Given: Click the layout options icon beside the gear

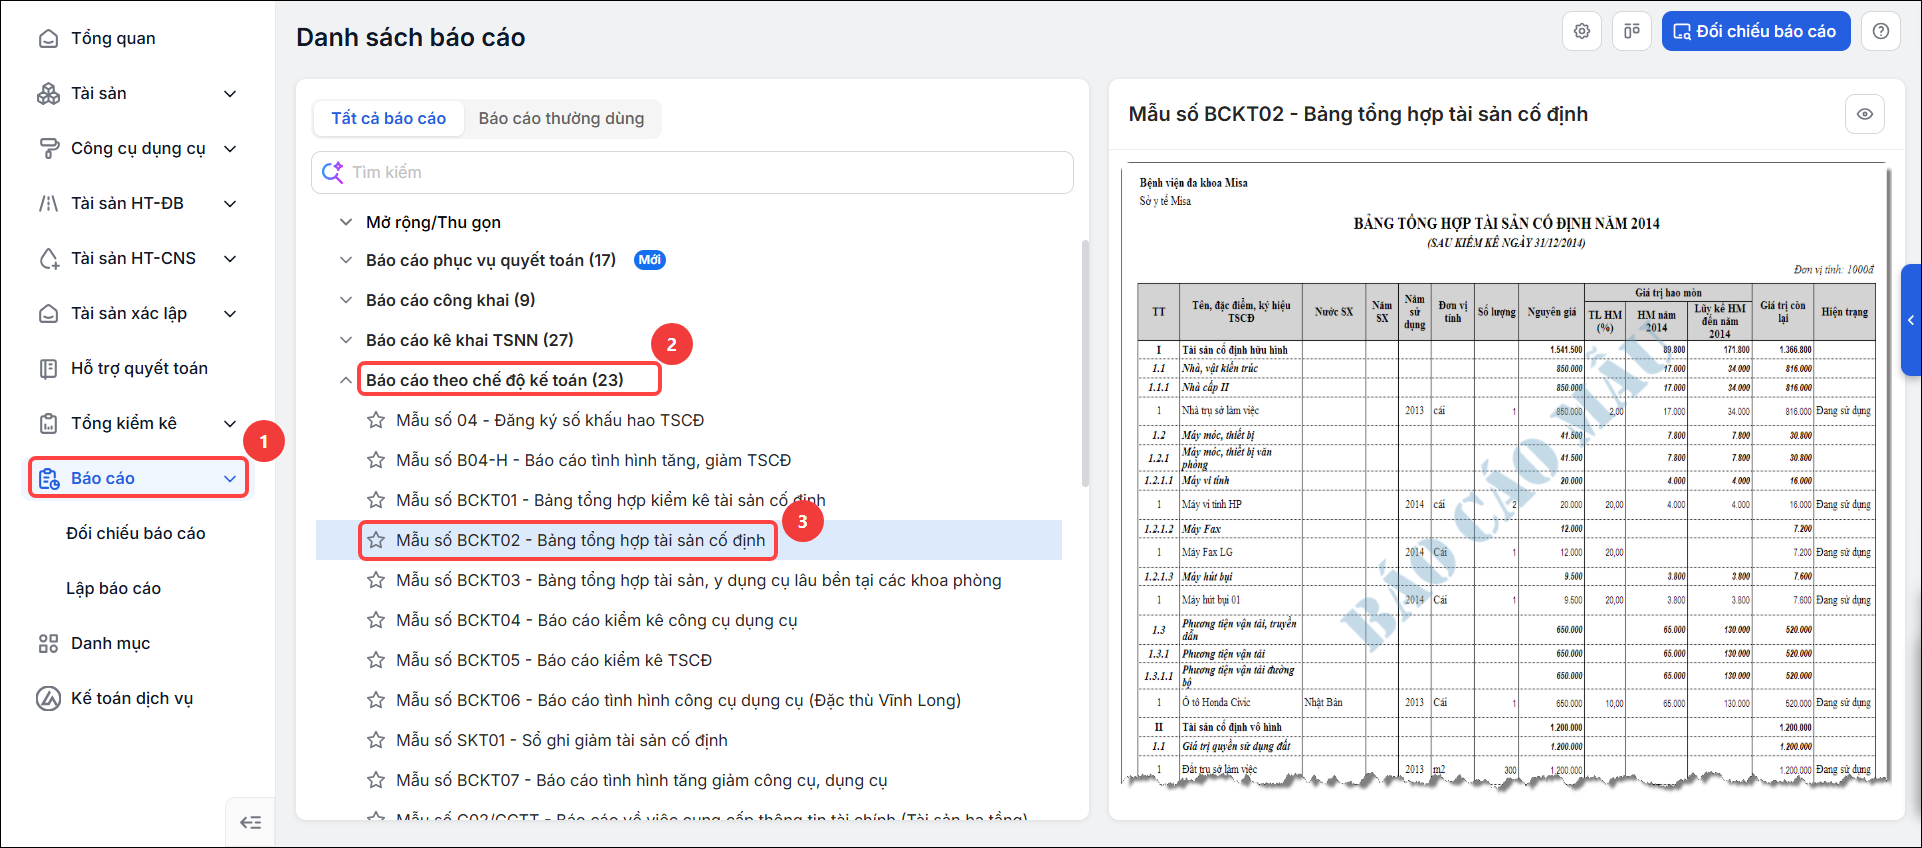Looking at the screenshot, I should click(x=1632, y=31).
